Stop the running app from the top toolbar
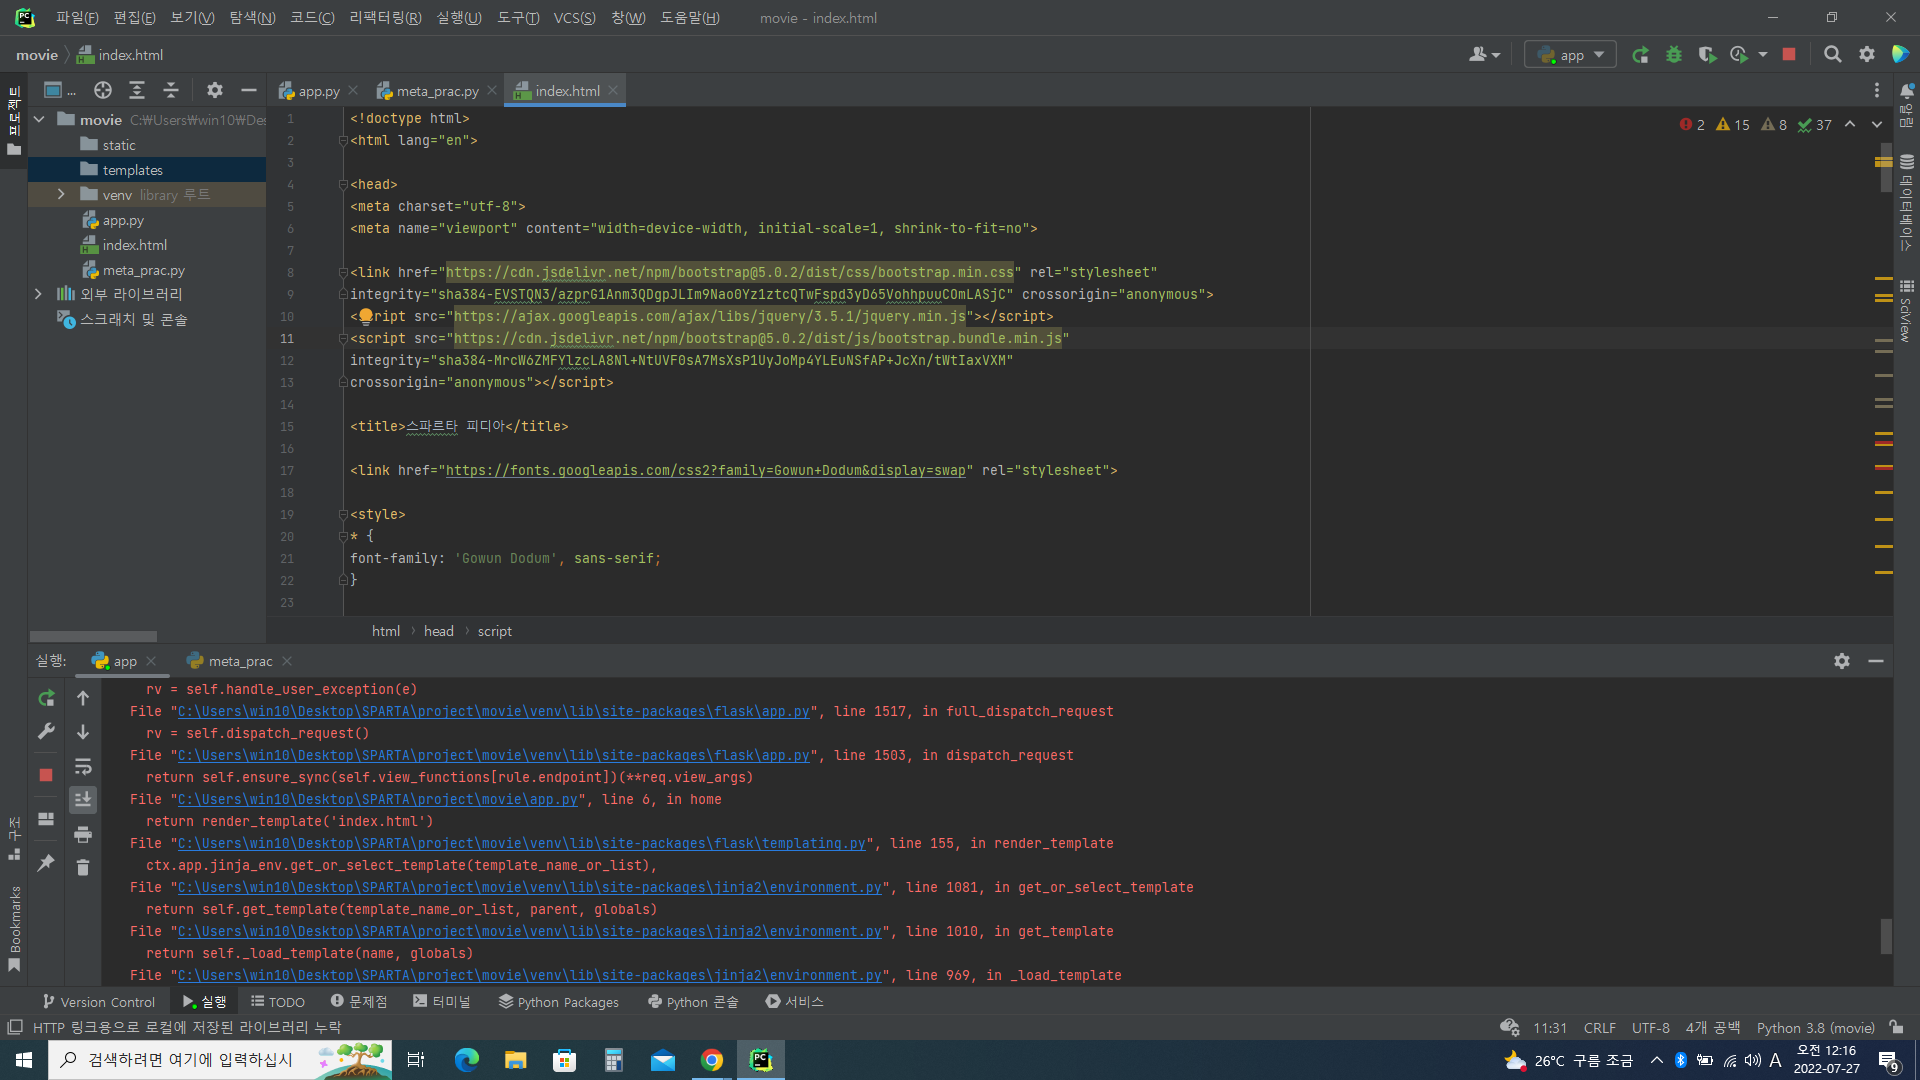The width and height of the screenshot is (1920, 1080). click(x=1789, y=55)
